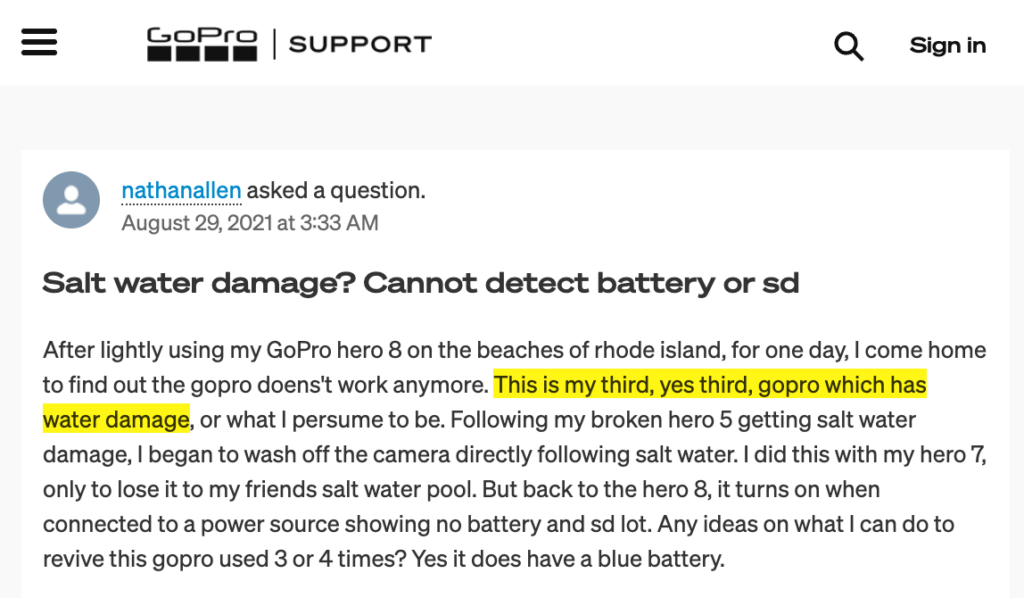Click nathanallen's grey profile avatar
Screen dimensions: 1024x598
71,200
